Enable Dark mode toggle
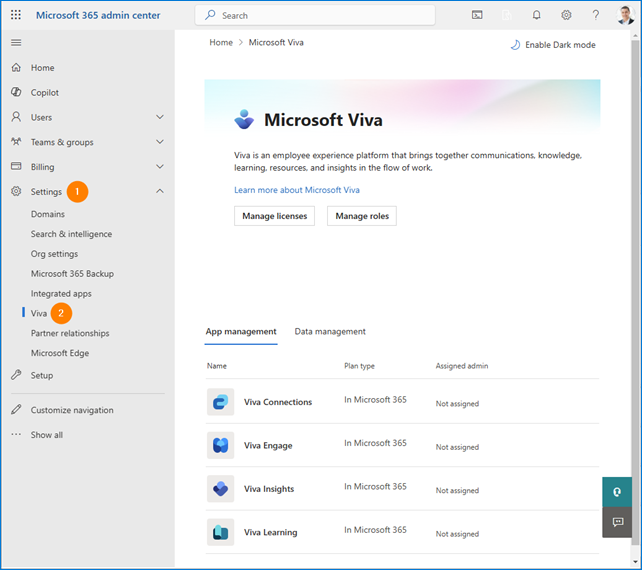 coord(553,45)
